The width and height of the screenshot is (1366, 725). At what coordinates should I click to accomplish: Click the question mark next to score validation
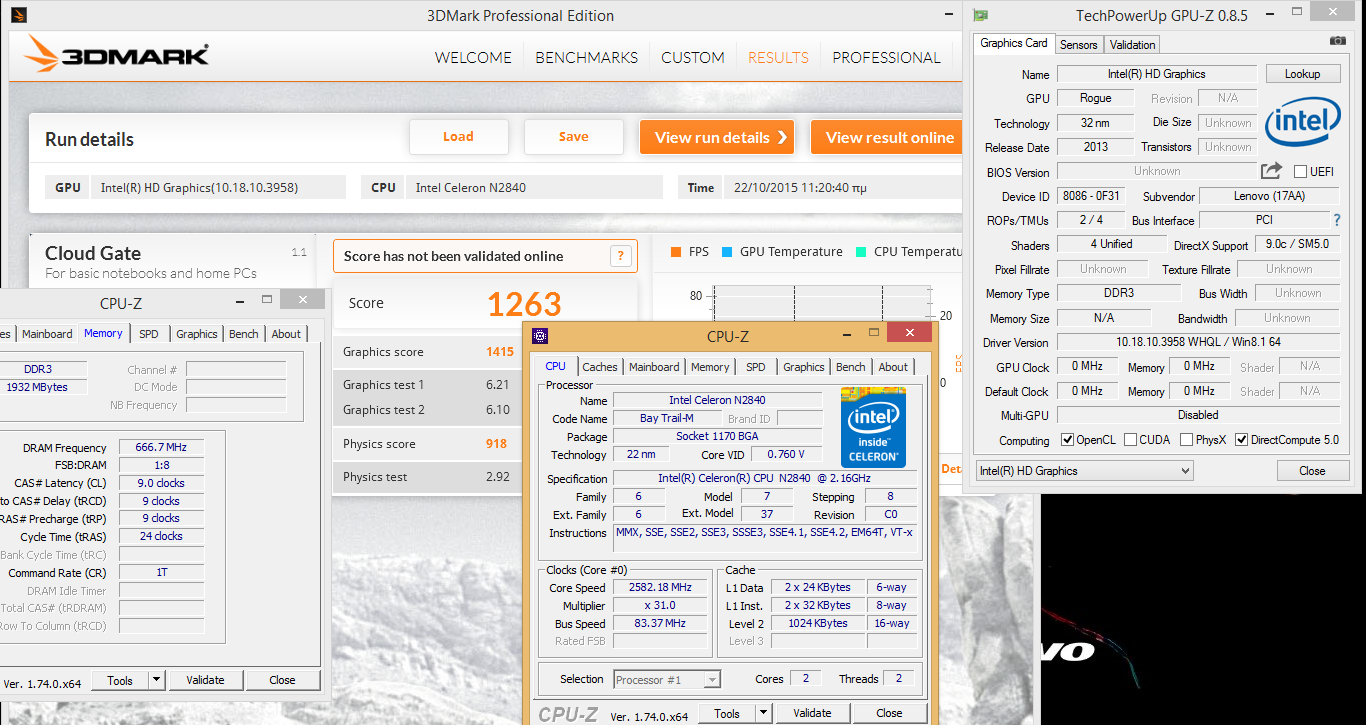coord(621,256)
